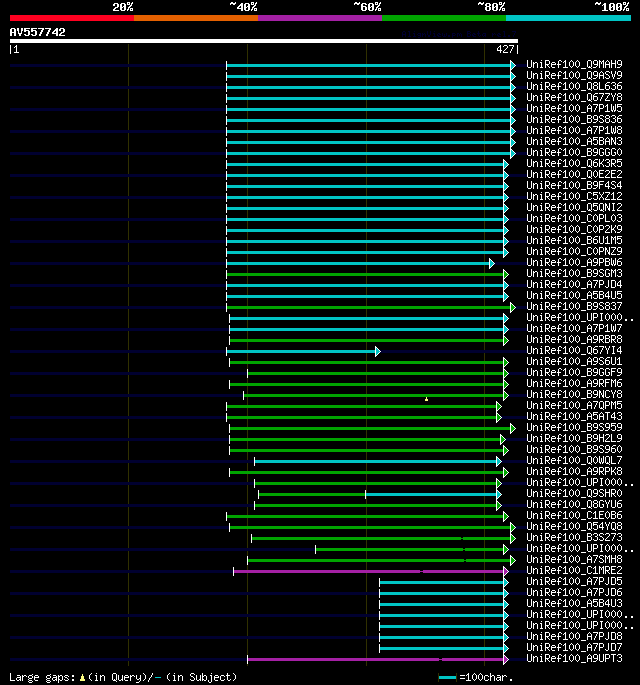Open hit UniRef100_B9S836
The width and height of the screenshot is (640, 685).
pyautogui.click(x=574, y=119)
